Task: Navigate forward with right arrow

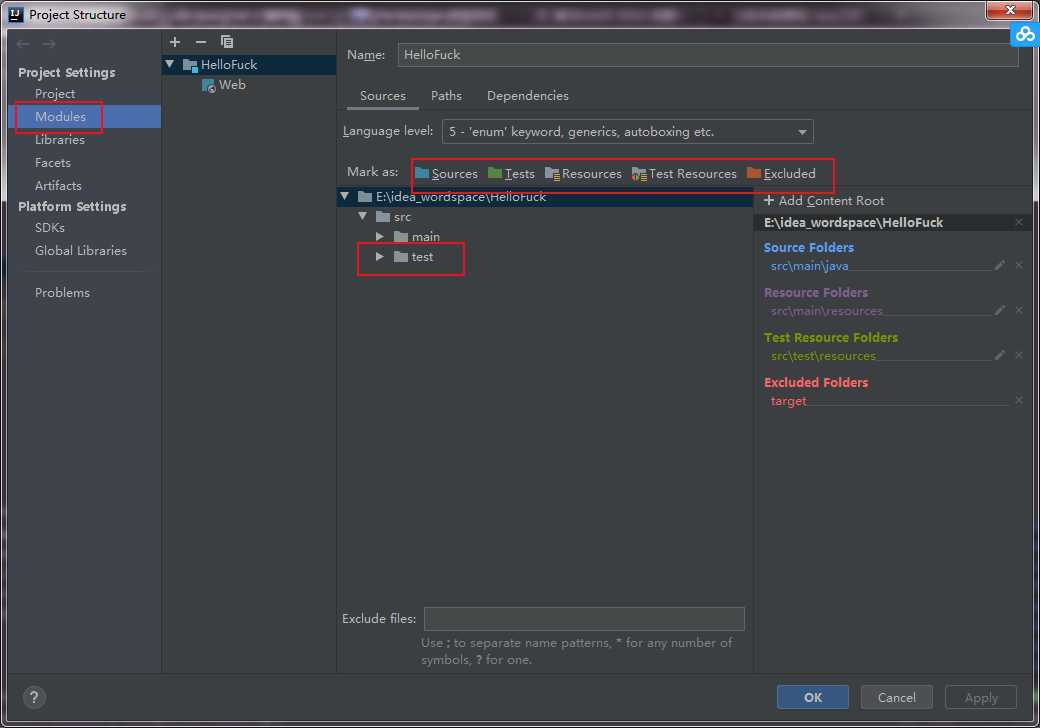Action: coord(48,44)
